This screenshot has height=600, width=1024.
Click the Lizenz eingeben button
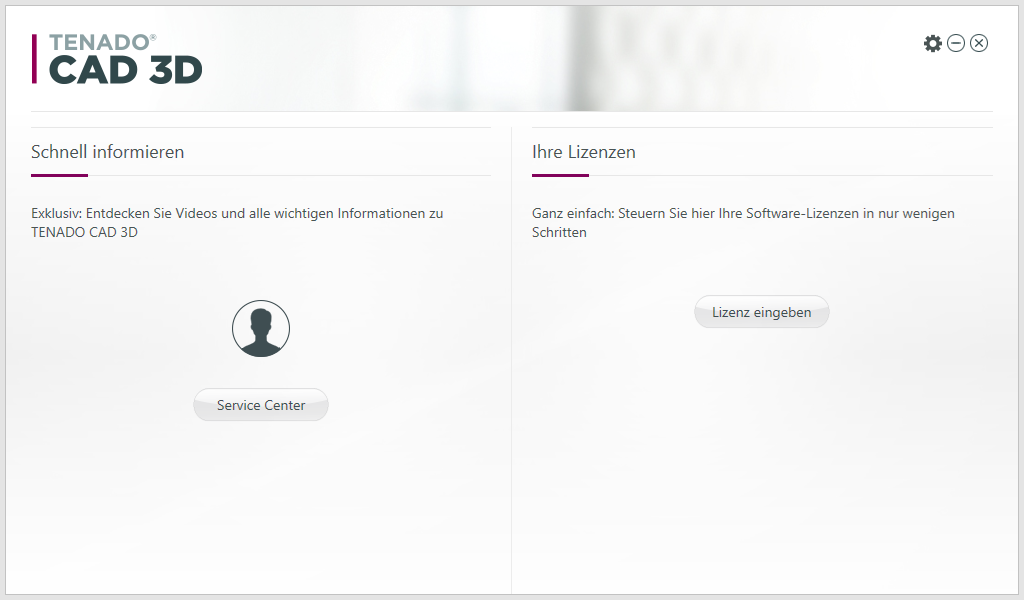(761, 312)
